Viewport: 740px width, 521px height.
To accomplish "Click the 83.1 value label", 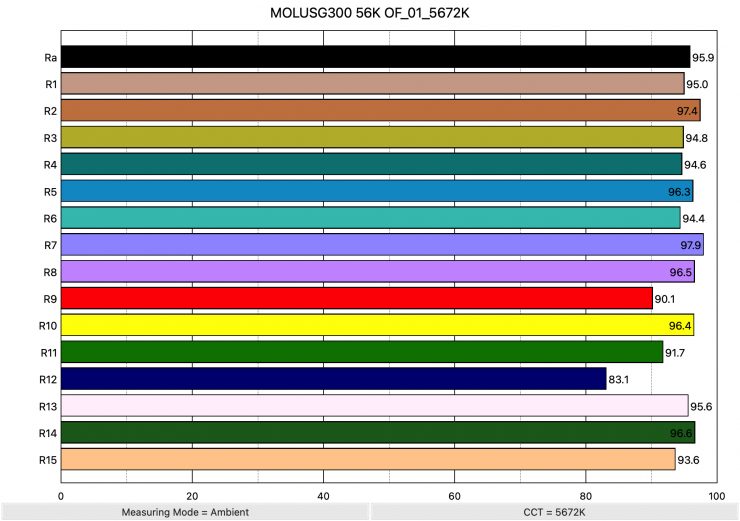I will tap(619, 380).
